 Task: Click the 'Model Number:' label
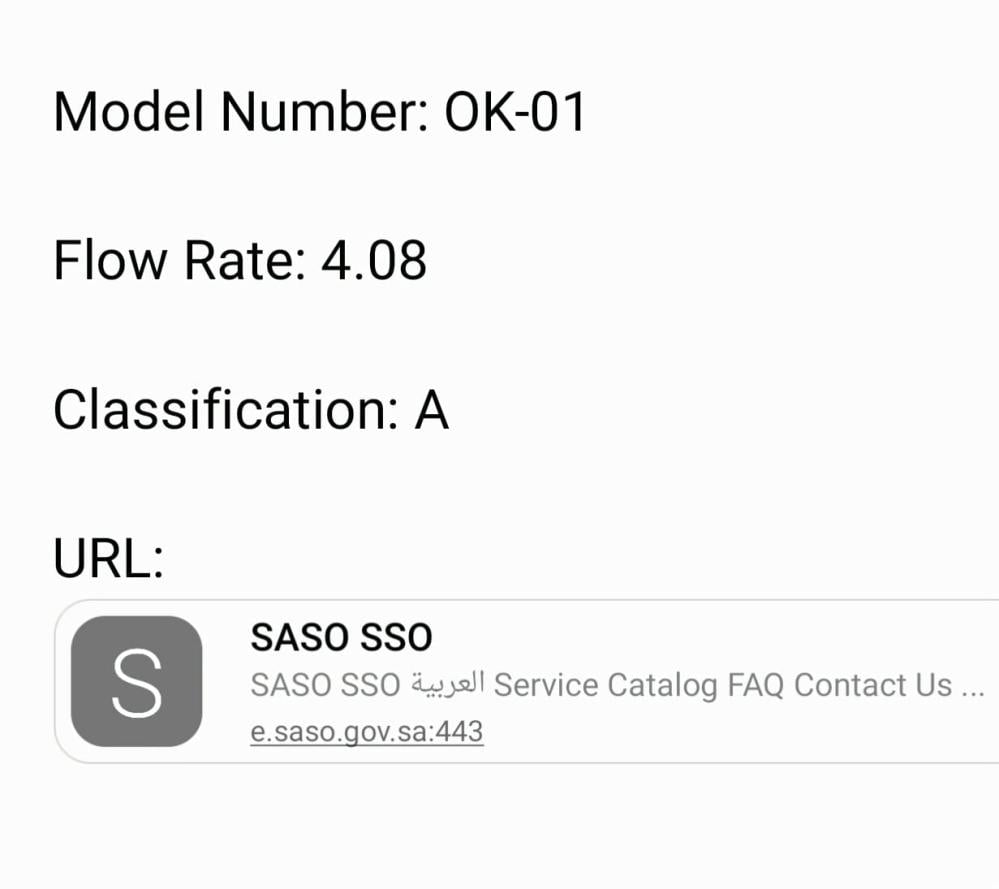(240, 111)
